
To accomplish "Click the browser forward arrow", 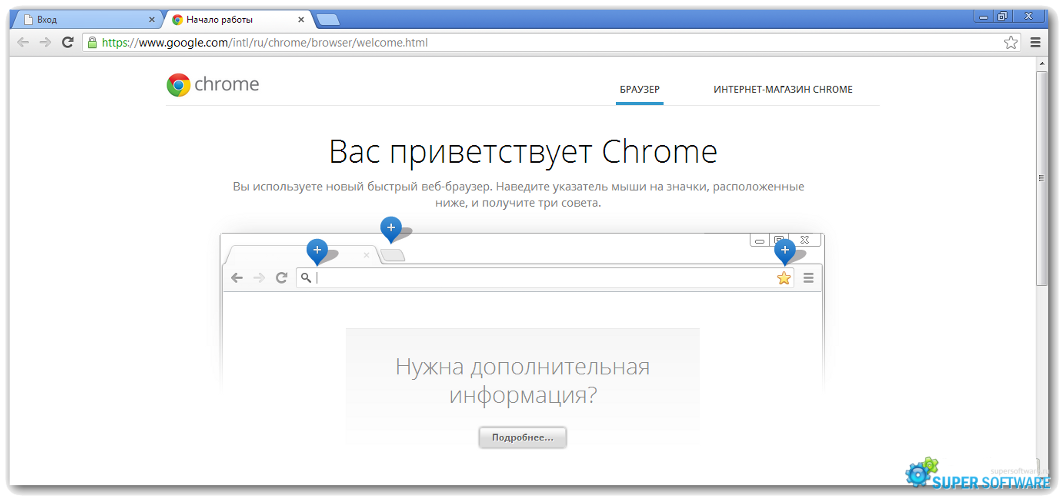I will [45, 42].
